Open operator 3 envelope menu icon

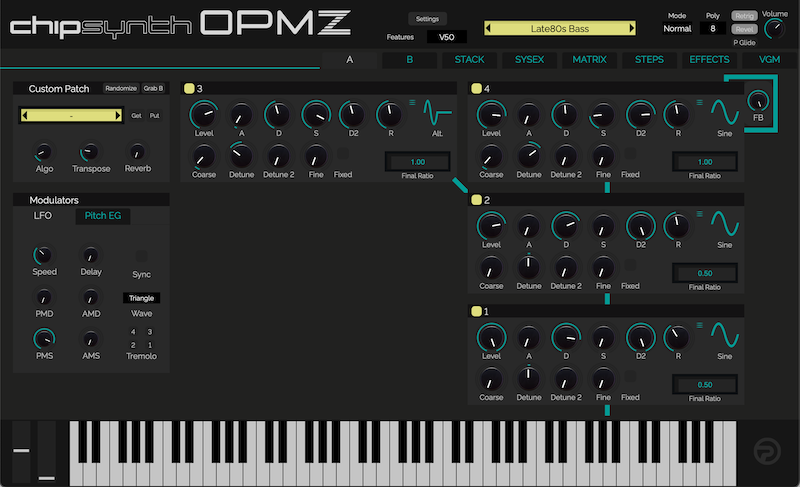tap(412, 102)
